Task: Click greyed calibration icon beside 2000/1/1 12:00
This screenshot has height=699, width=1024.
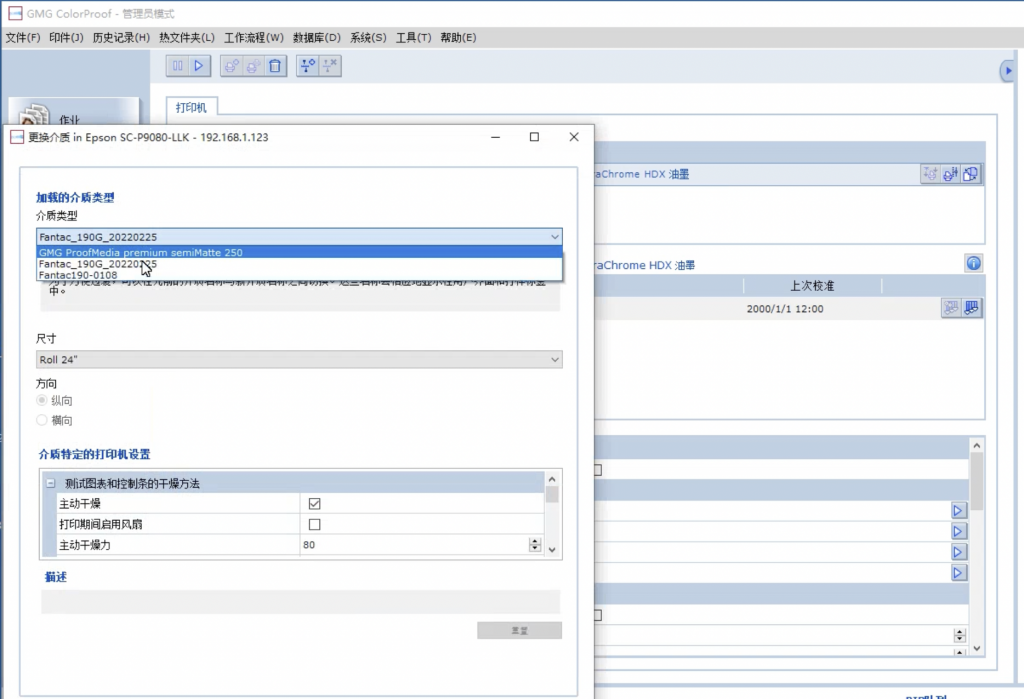Action: point(951,308)
